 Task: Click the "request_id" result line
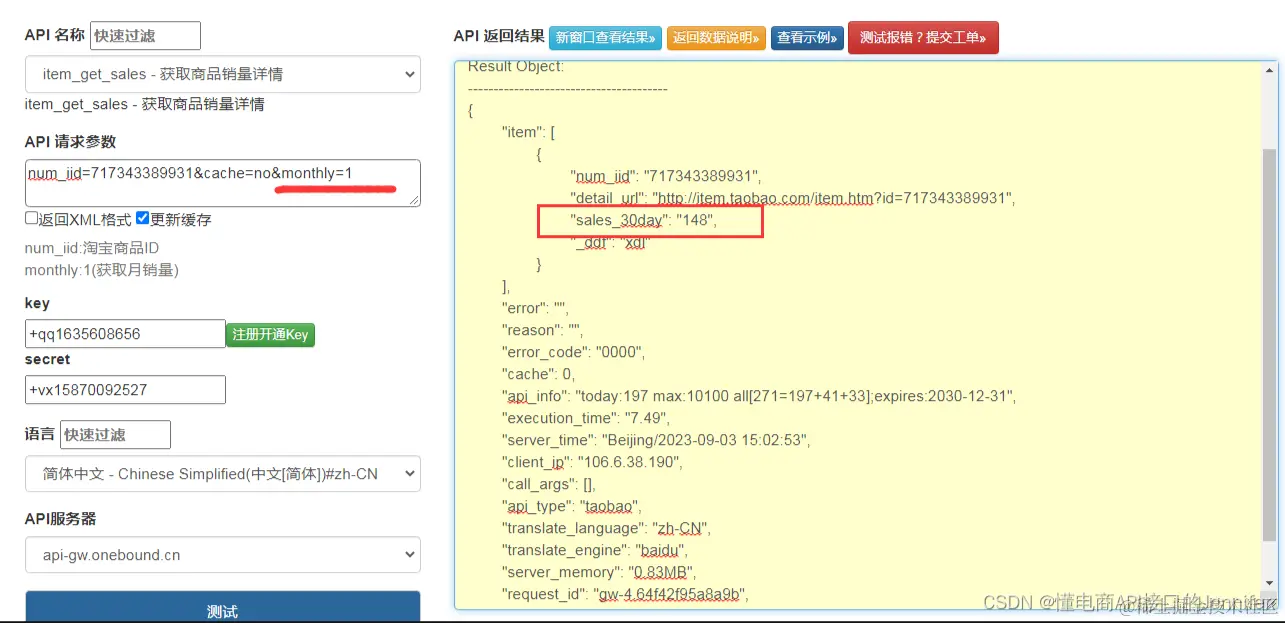625,594
